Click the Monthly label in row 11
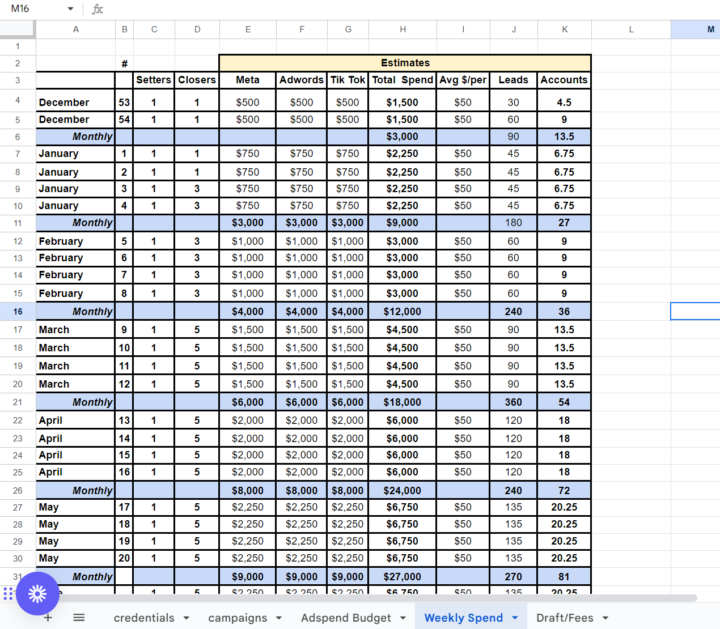The width and height of the screenshot is (720, 629). [76, 223]
